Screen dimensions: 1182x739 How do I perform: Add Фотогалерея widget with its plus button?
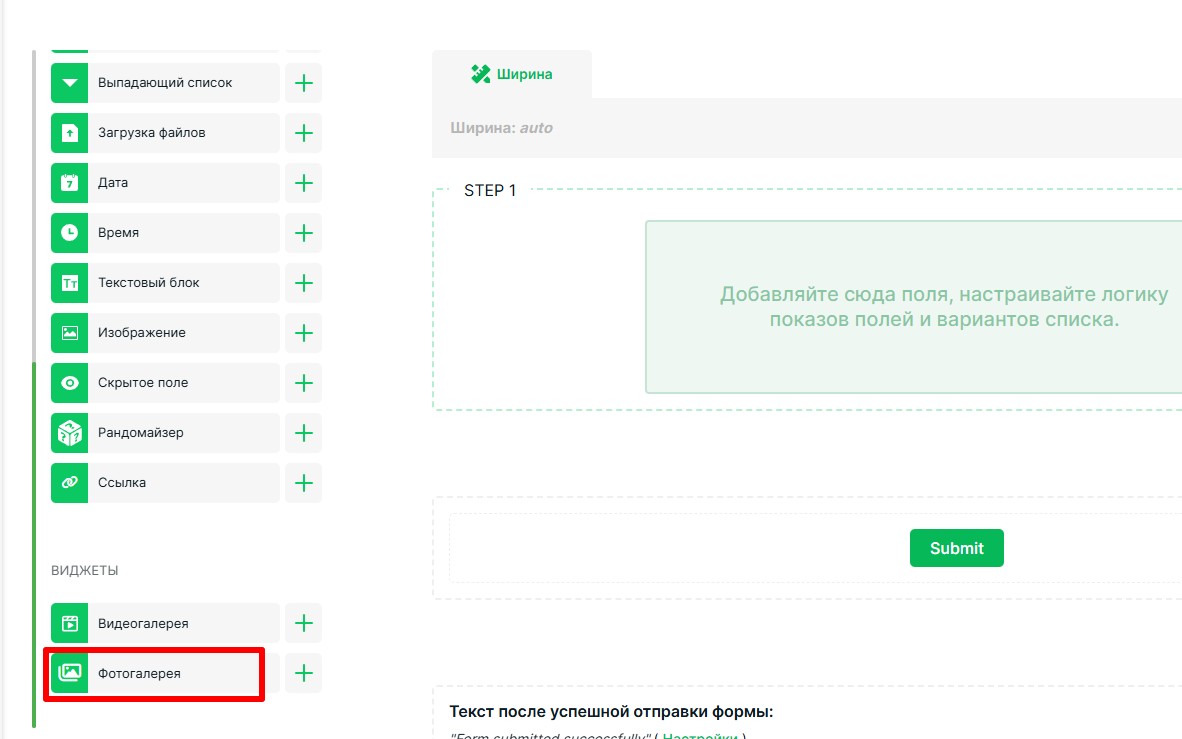click(304, 674)
